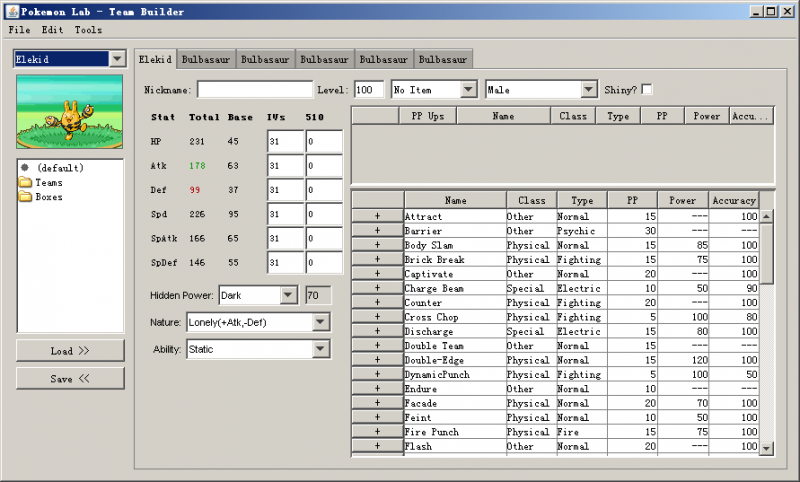800x482 pixels.
Task: Click the Hidden Power value 70 field
Action: (x=318, y=295)
